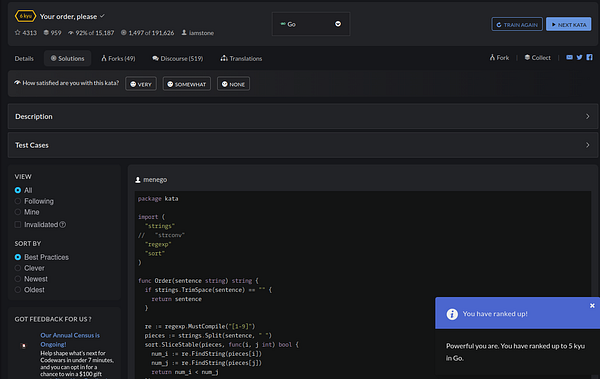Image resolution: width=600 pixels, height=379 pixels.
Task: Click the eye icon beside satisfaction question
Action: click(x=17, y=83)
